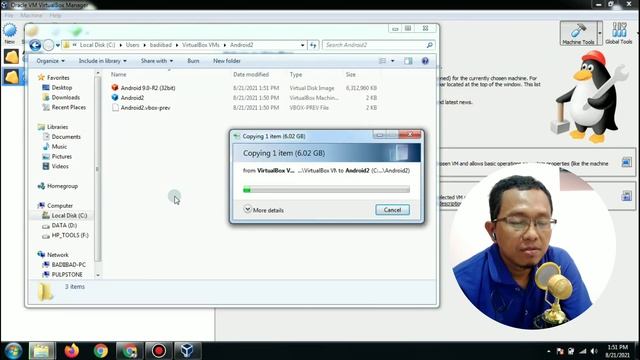
Task: Open recent locations dropdown arrow
Action: point(58,45)
